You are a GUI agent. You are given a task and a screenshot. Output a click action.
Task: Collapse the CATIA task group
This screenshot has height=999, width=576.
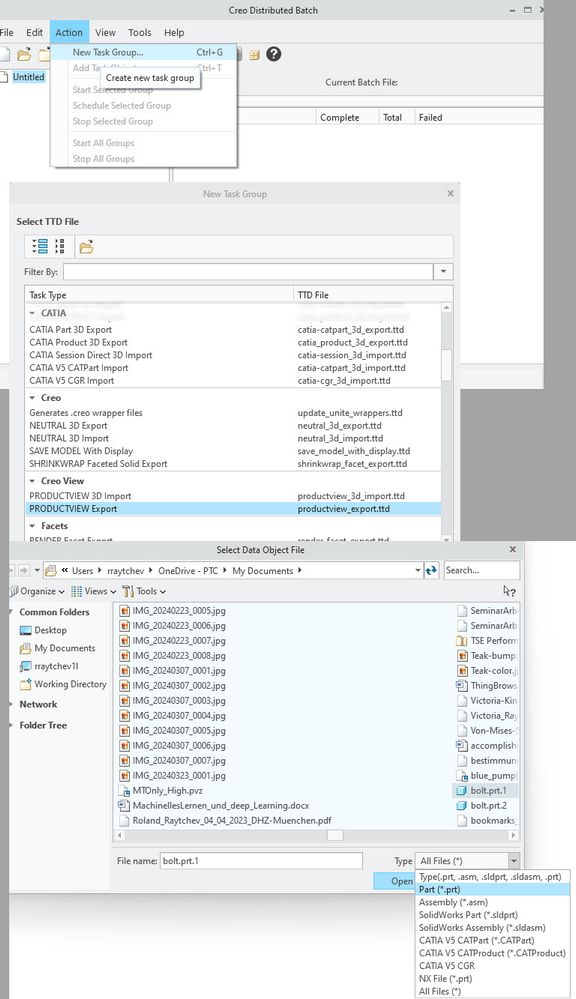(32, 313)
